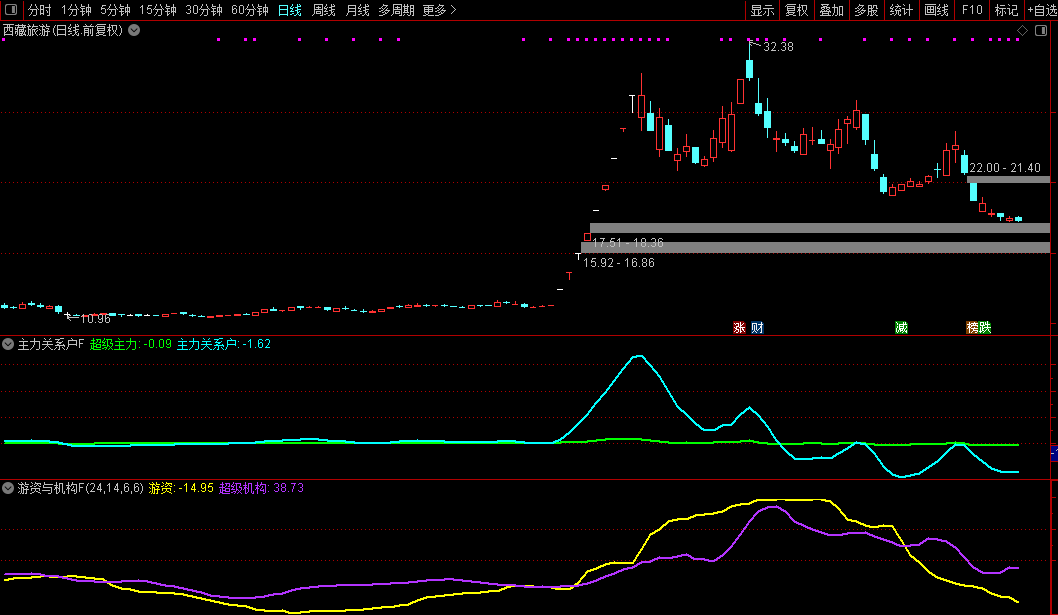Click the blue 财 event marker
Viewport: 1058px width, 615px height.
757,327
